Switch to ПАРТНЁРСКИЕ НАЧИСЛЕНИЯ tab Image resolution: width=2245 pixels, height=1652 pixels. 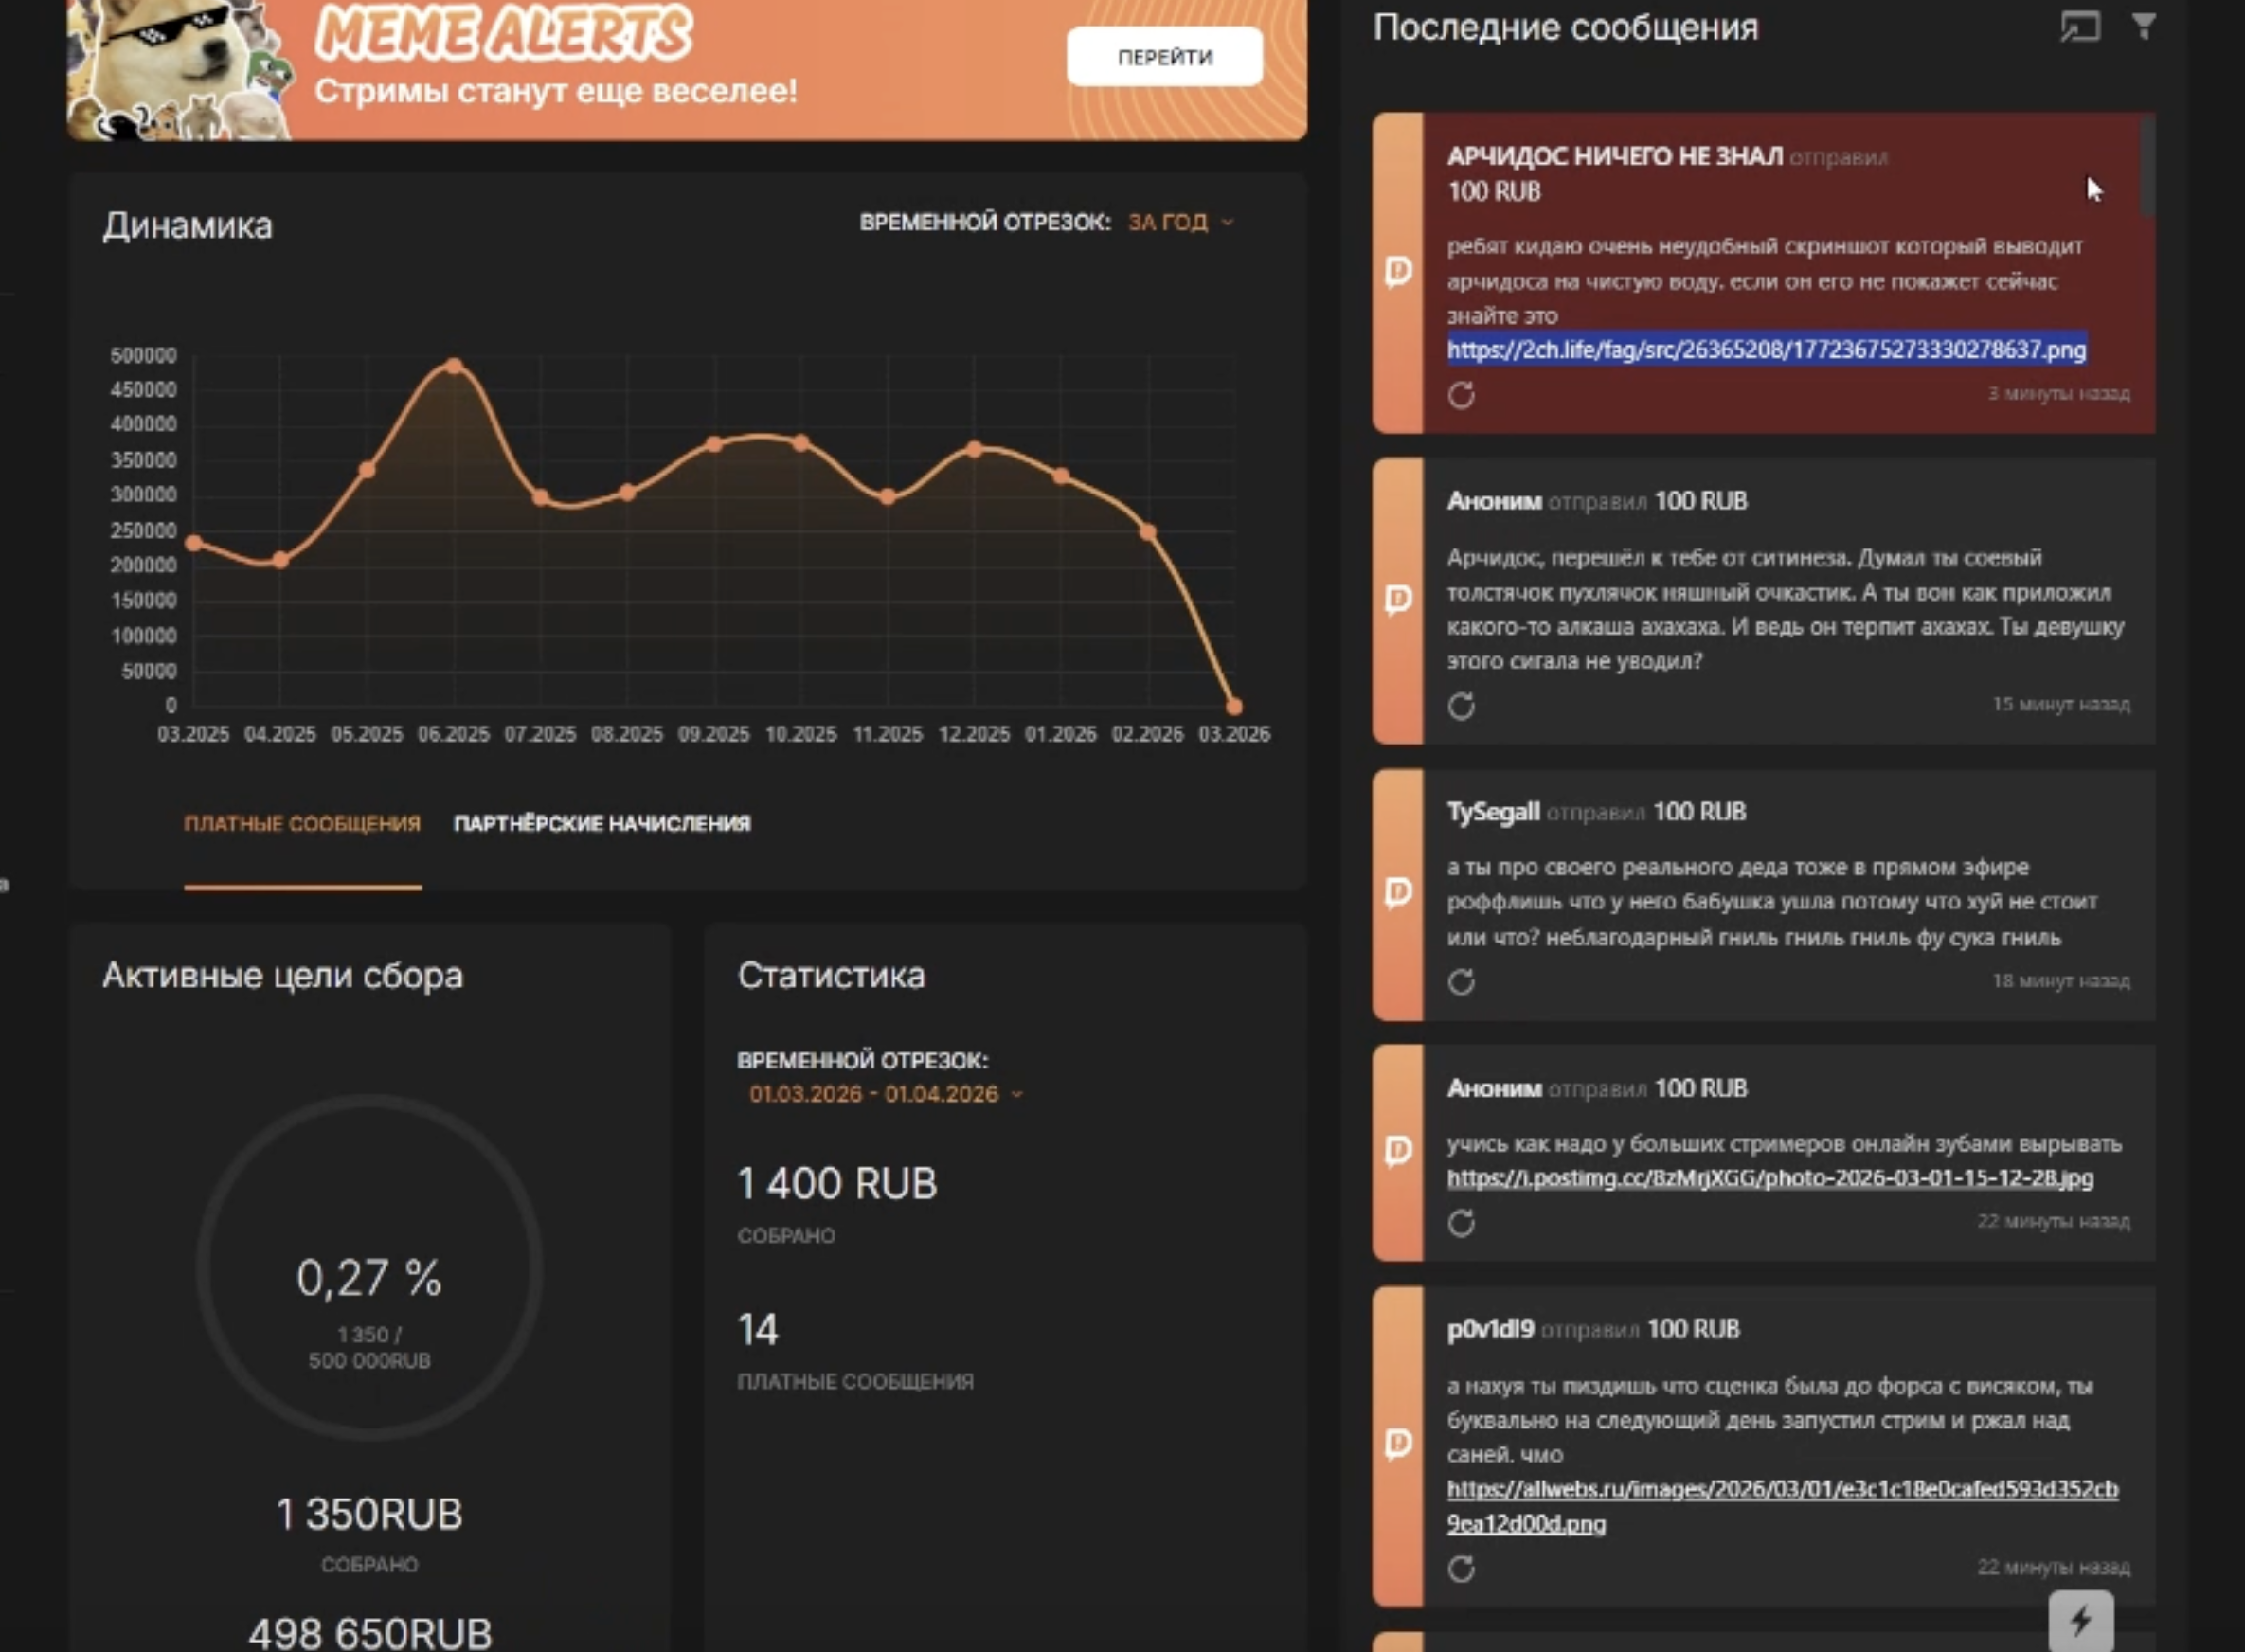pyautogui.click(x=602, y=824)
